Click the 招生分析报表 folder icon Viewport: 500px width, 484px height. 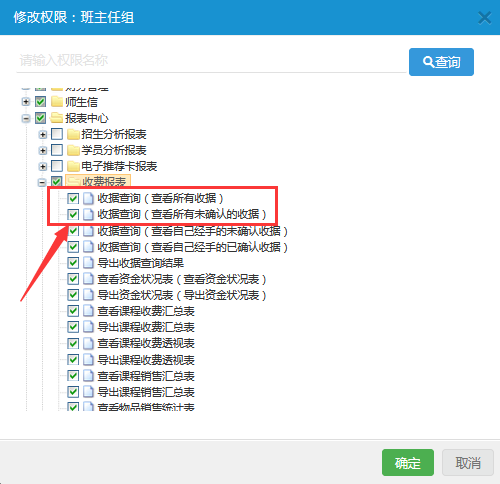point(73,134)
